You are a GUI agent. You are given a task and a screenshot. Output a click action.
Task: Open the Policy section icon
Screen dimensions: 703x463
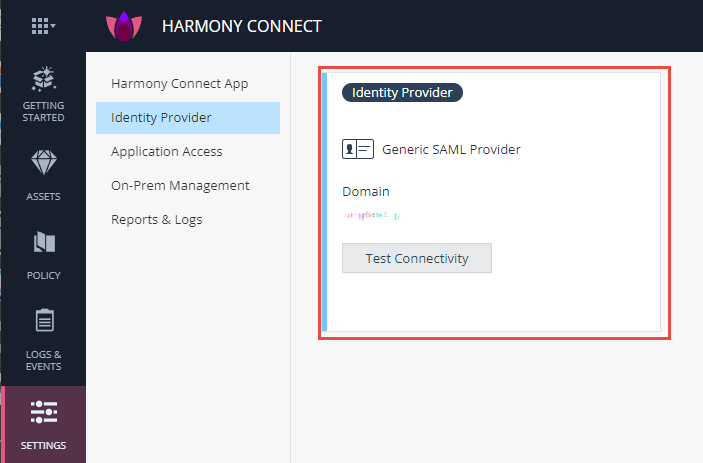coord(43,243)
